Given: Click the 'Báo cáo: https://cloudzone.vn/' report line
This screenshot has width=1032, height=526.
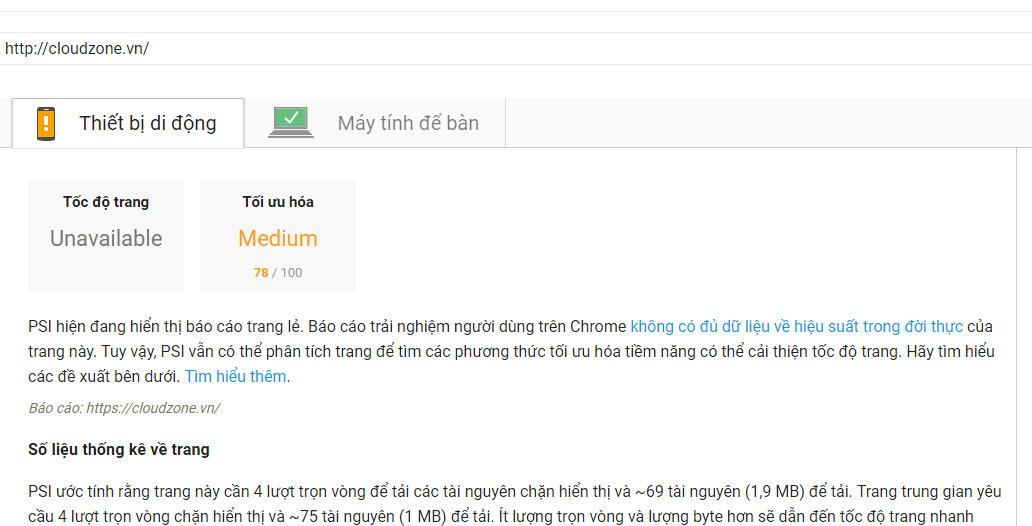Looking at the screenshot, I should [124, 408].
